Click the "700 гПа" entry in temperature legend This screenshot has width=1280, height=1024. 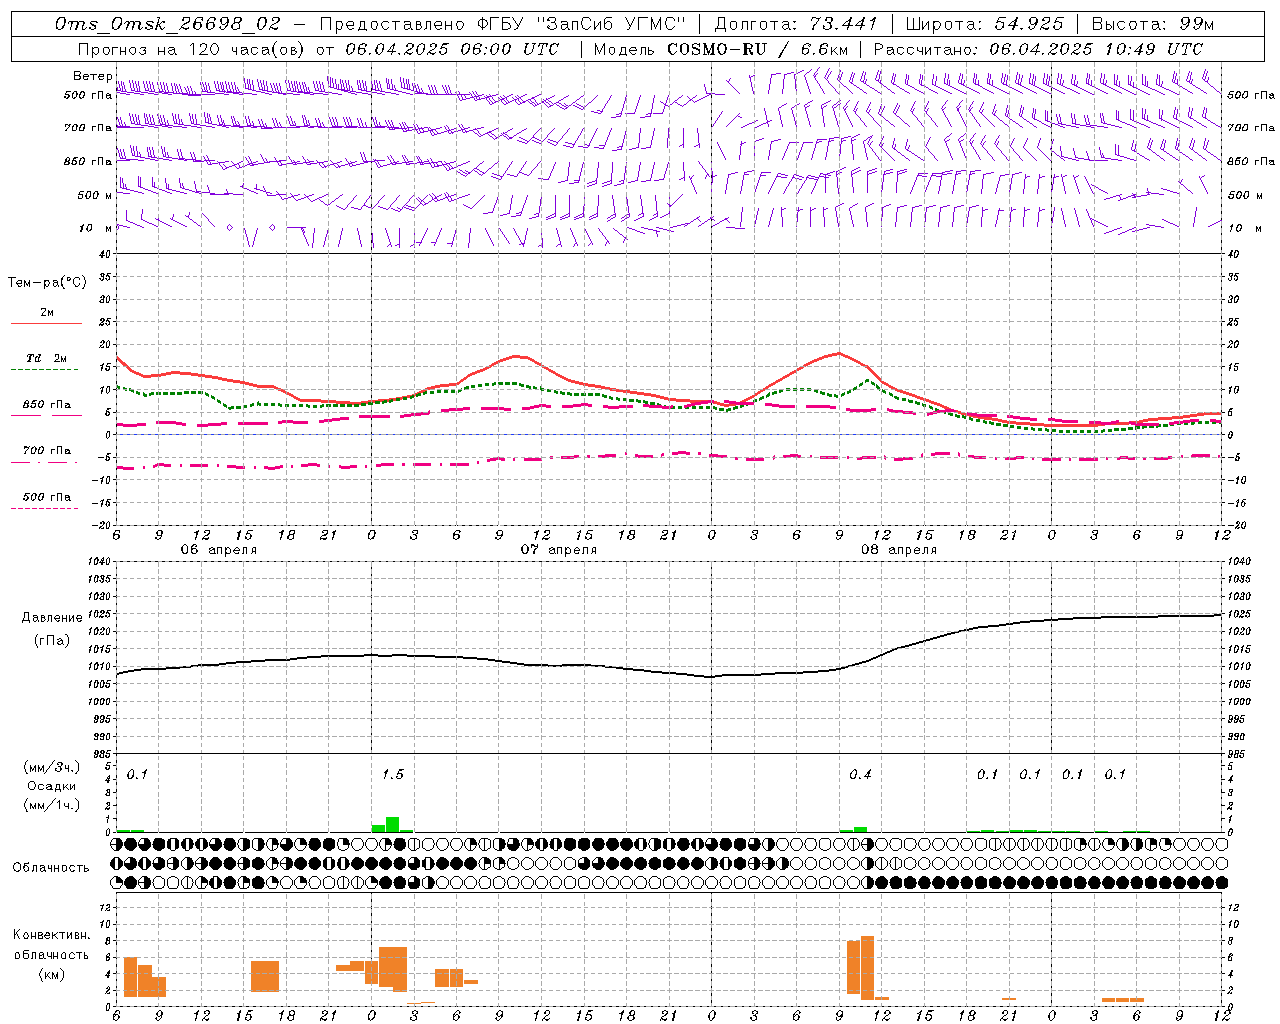[x=47, y=451]
